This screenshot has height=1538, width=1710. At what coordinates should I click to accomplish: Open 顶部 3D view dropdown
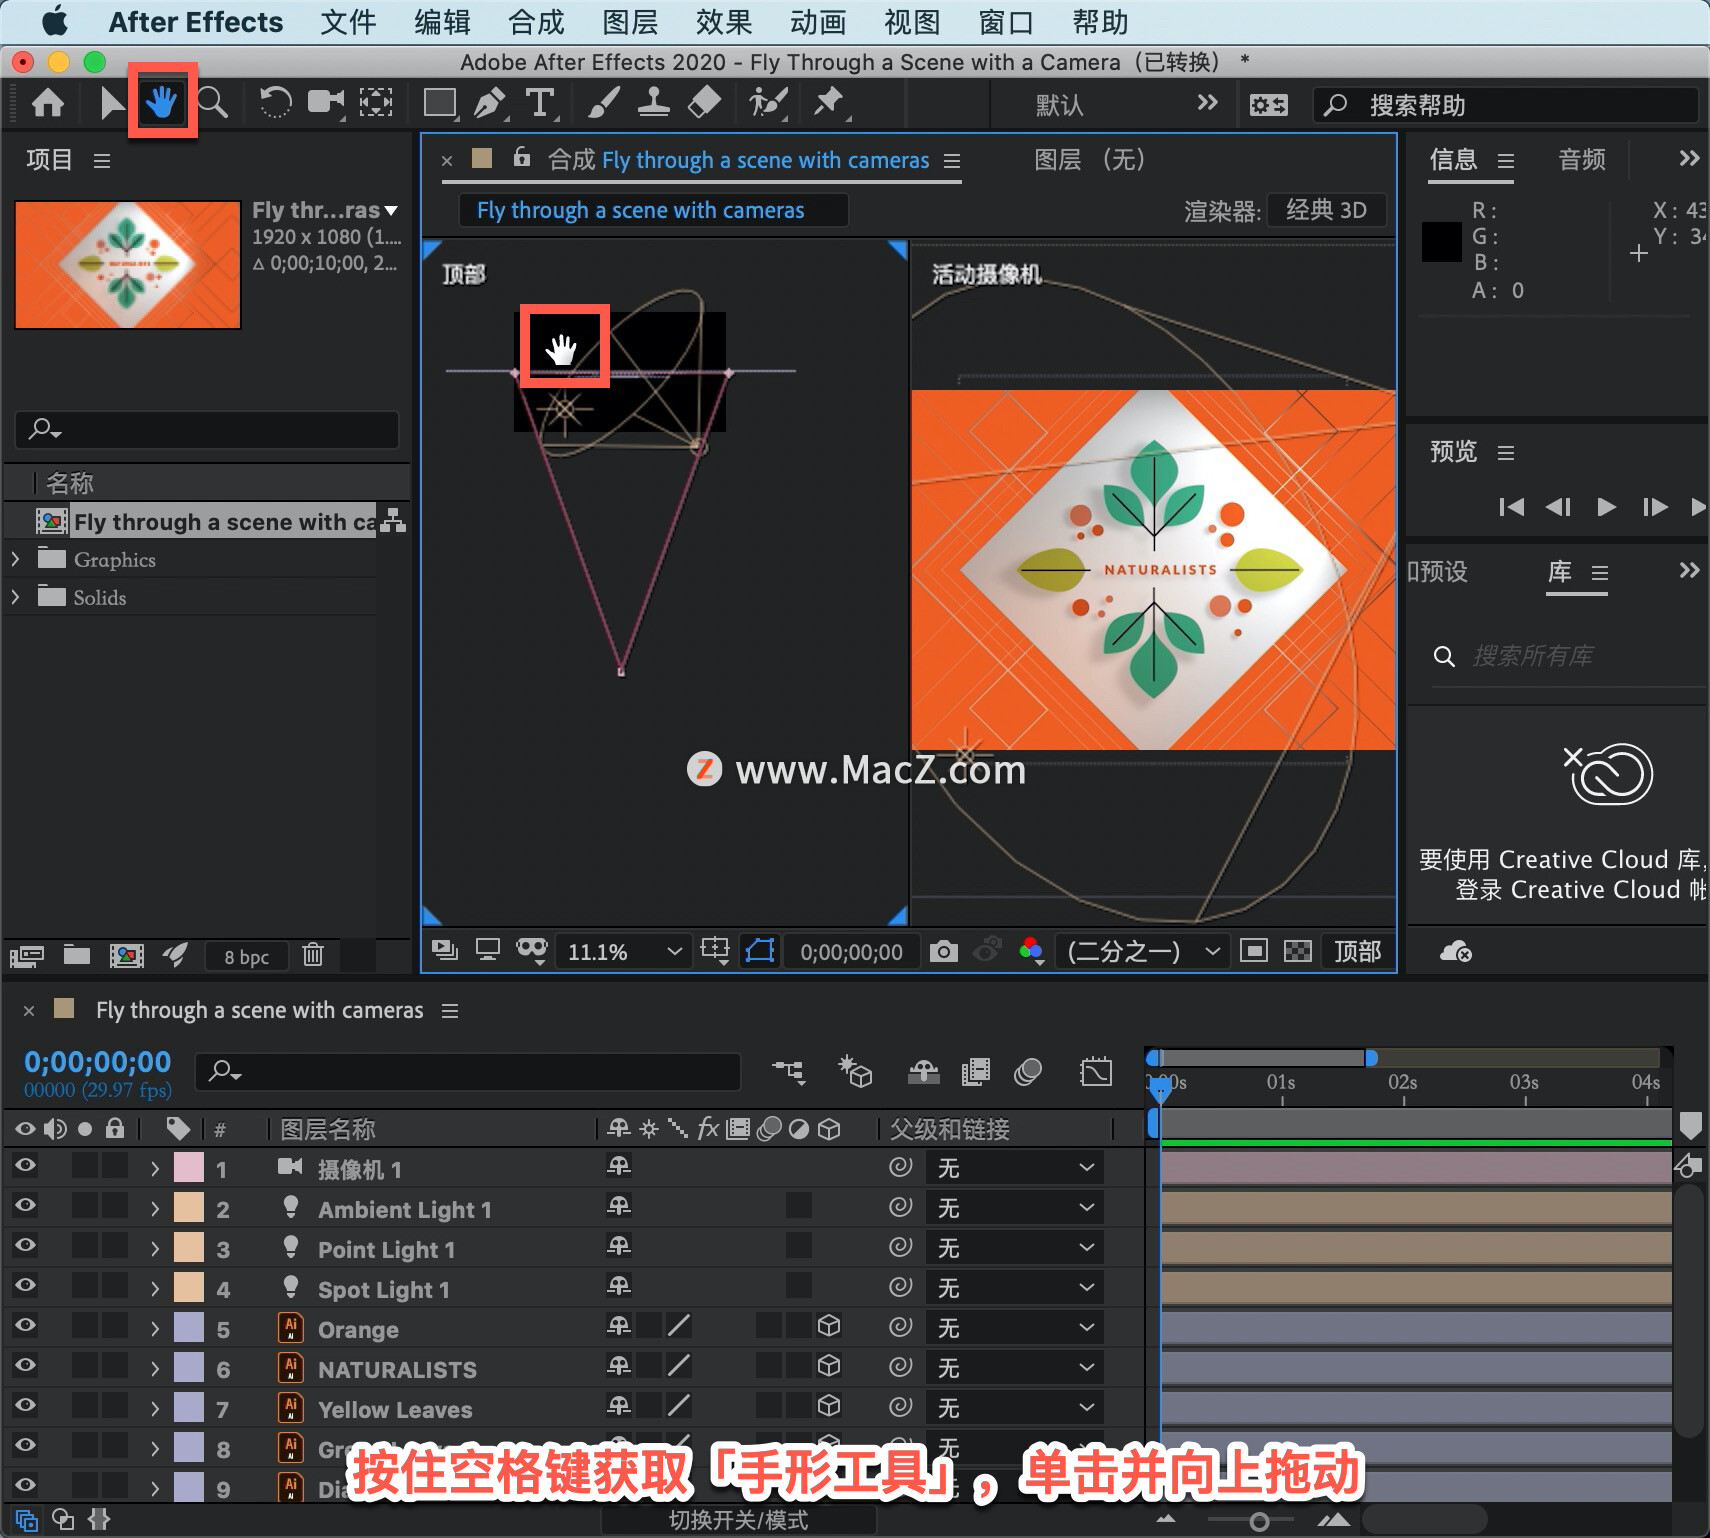pos(1357,952)
